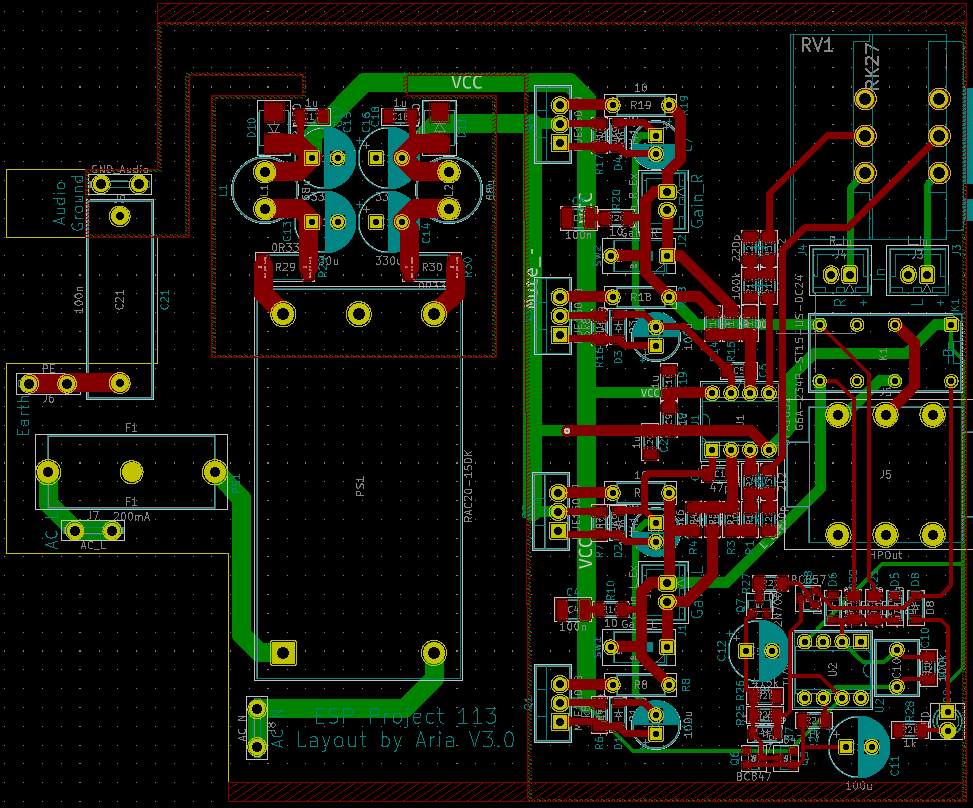Click the 'GND Audio' label
Image resolution: width=973 pixels, height=808 pixels.
(x=120, y=169)
